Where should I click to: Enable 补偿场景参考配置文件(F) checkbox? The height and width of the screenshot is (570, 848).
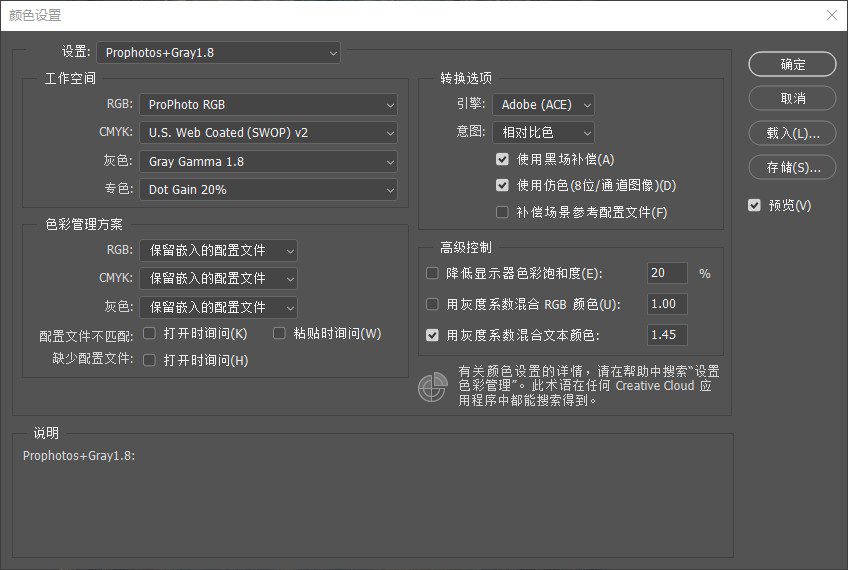pos(502,212)
